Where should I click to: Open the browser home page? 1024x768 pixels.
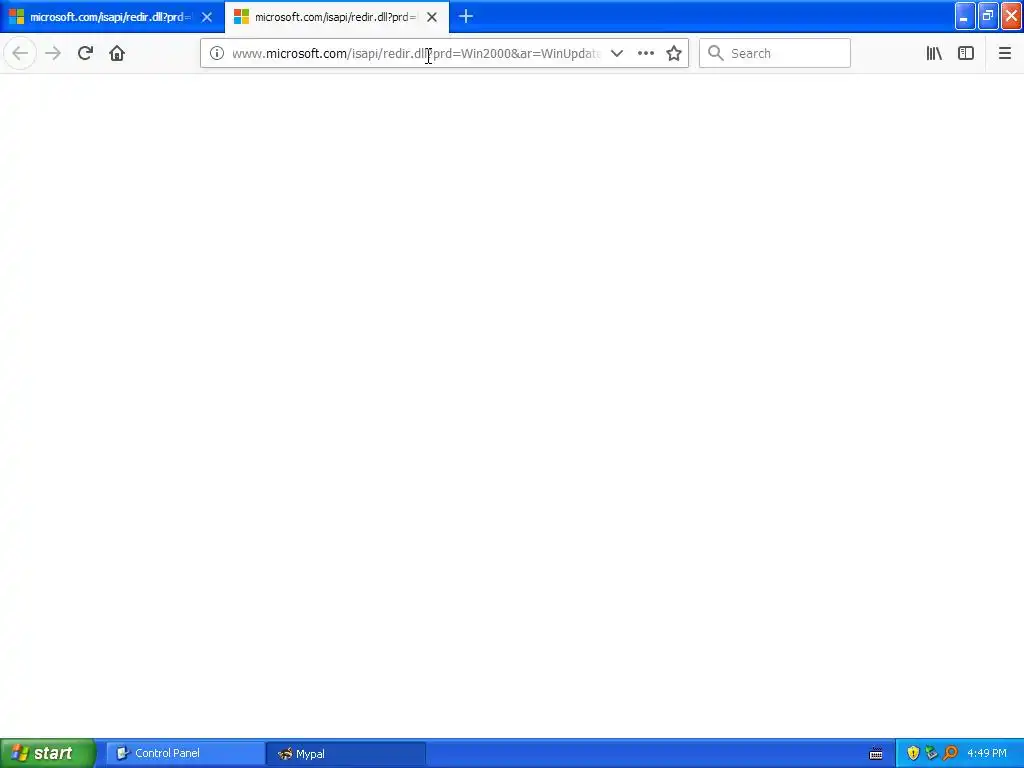click(117, 54)
